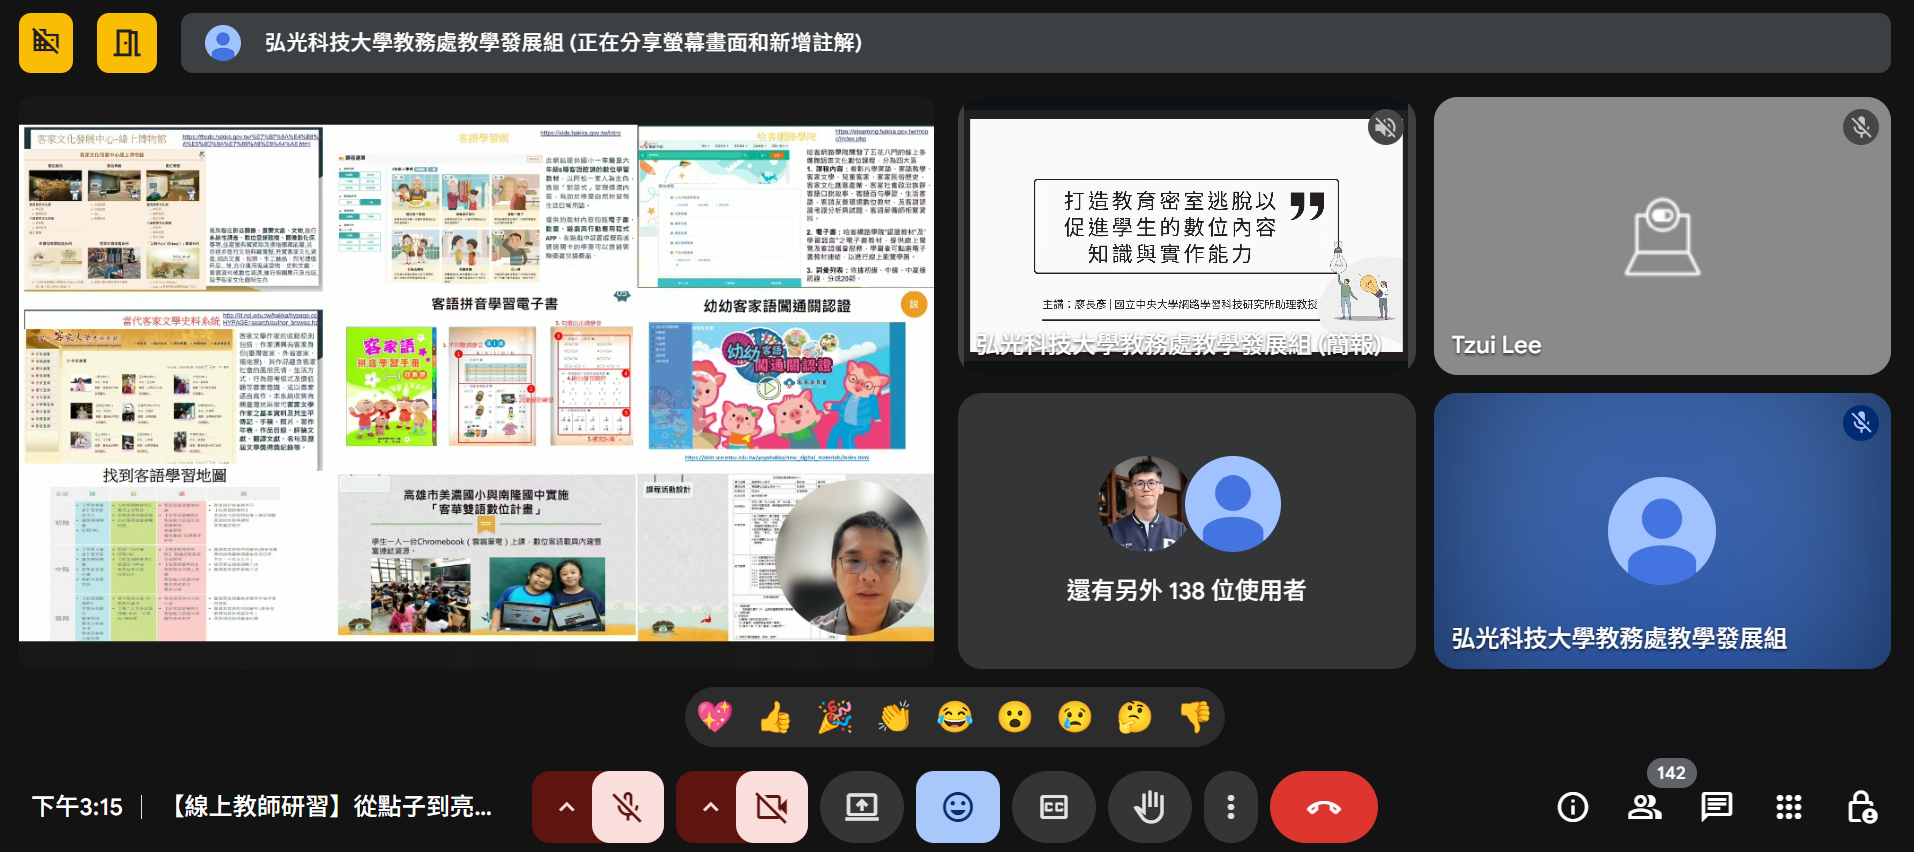Click the 138 other users tile
Image resolution: width=1914 pixels, height=852 pixels.
[1186, 531]
